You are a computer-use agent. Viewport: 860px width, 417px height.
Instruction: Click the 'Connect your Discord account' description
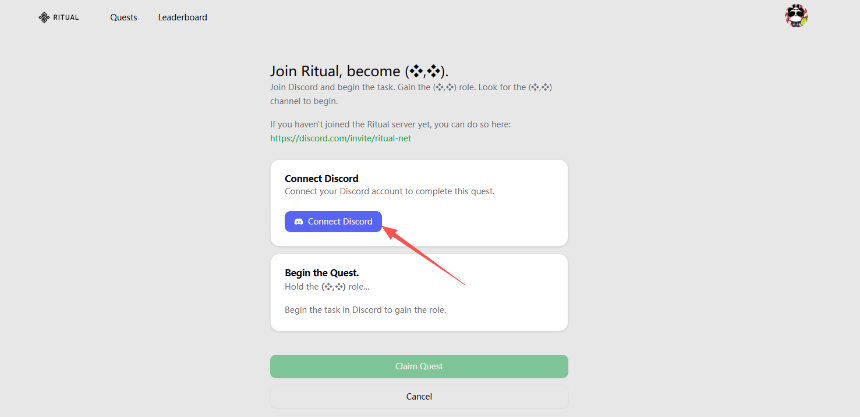click(389, 191)
